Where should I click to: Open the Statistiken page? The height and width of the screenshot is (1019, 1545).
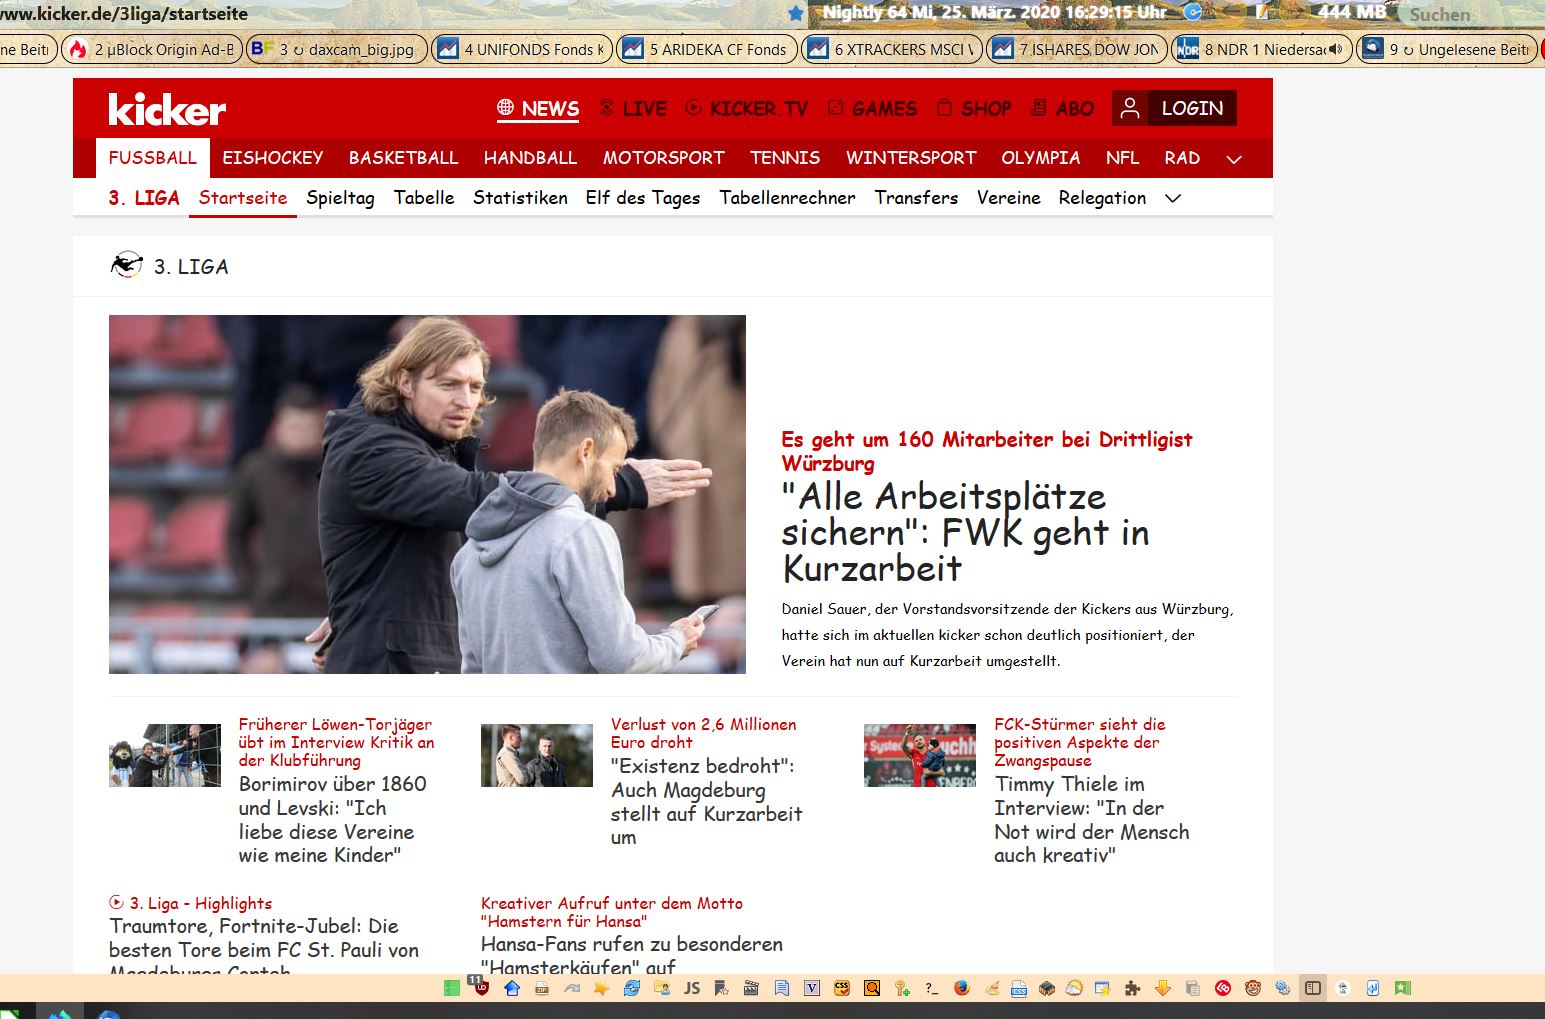[520, 198]
